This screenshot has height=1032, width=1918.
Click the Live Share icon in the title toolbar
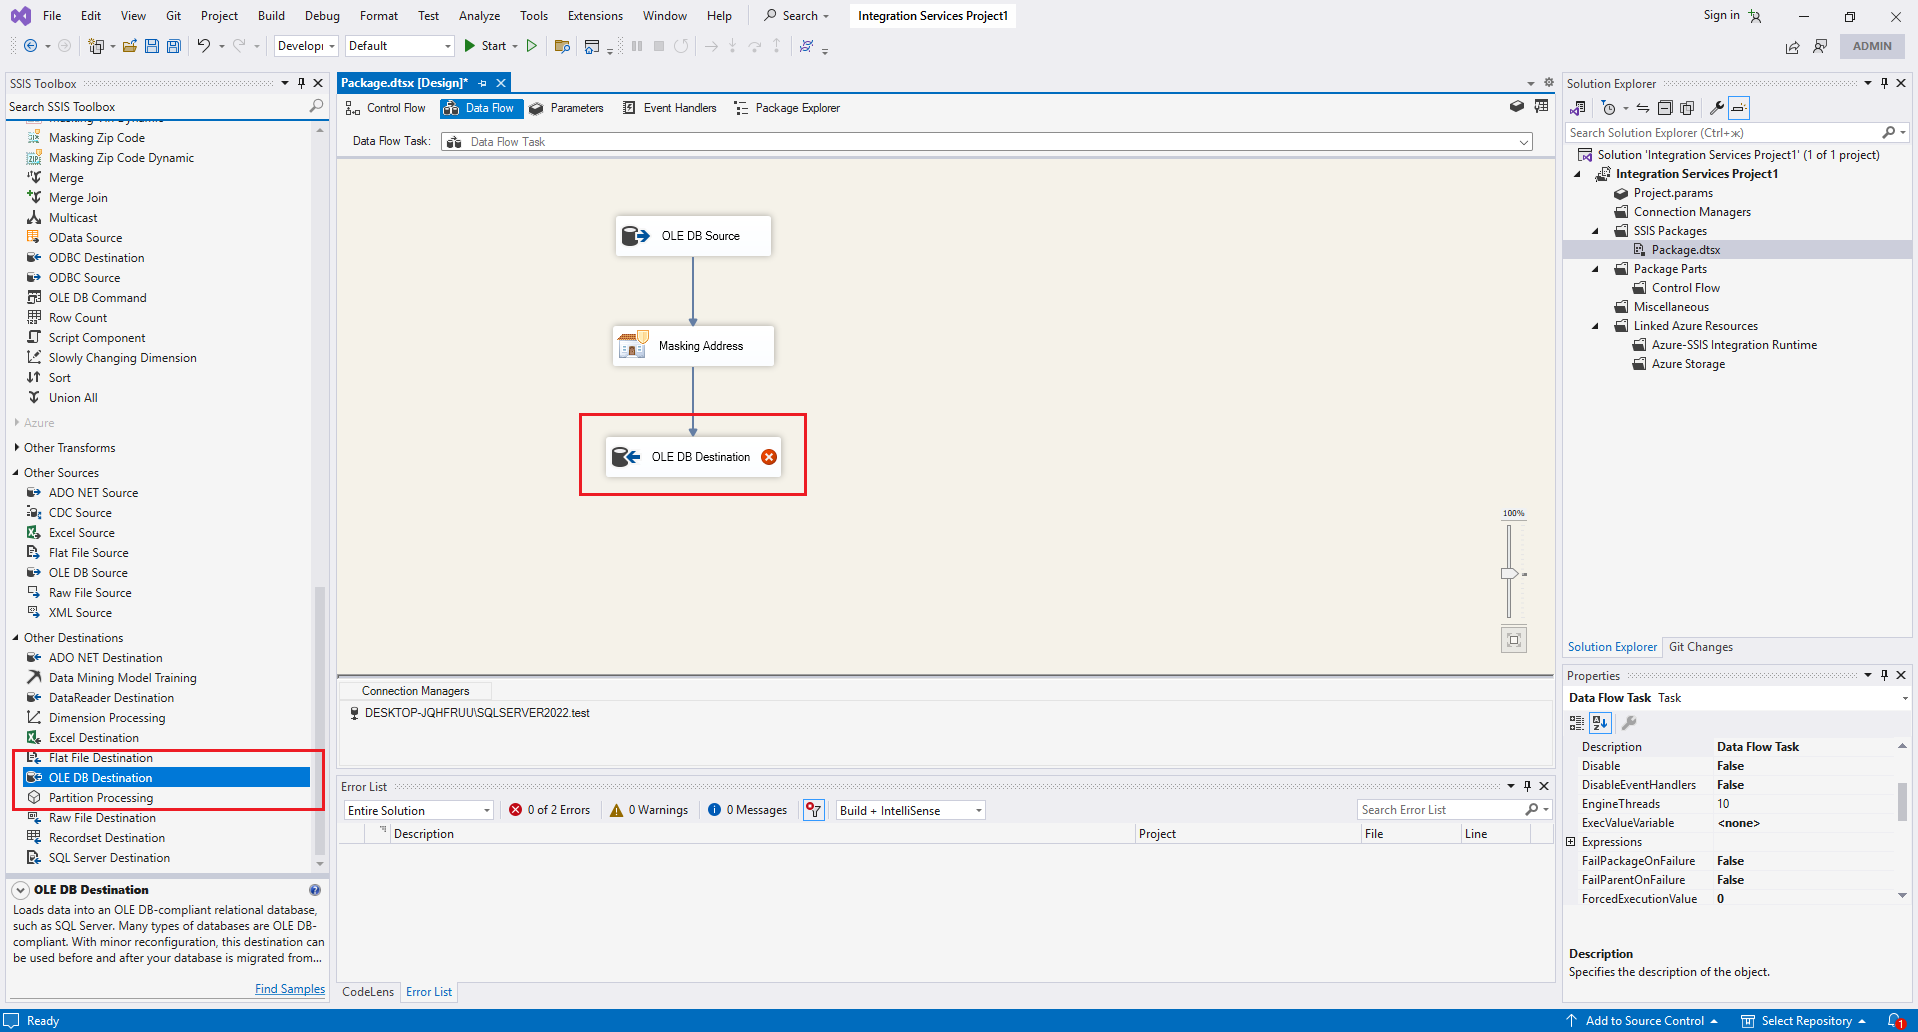click(x=1792, y=47)
